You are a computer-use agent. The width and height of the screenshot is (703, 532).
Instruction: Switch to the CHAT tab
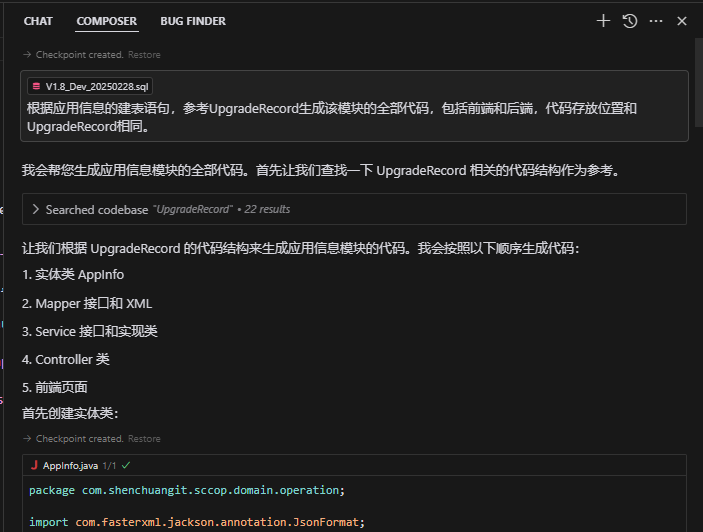[38, 21]
